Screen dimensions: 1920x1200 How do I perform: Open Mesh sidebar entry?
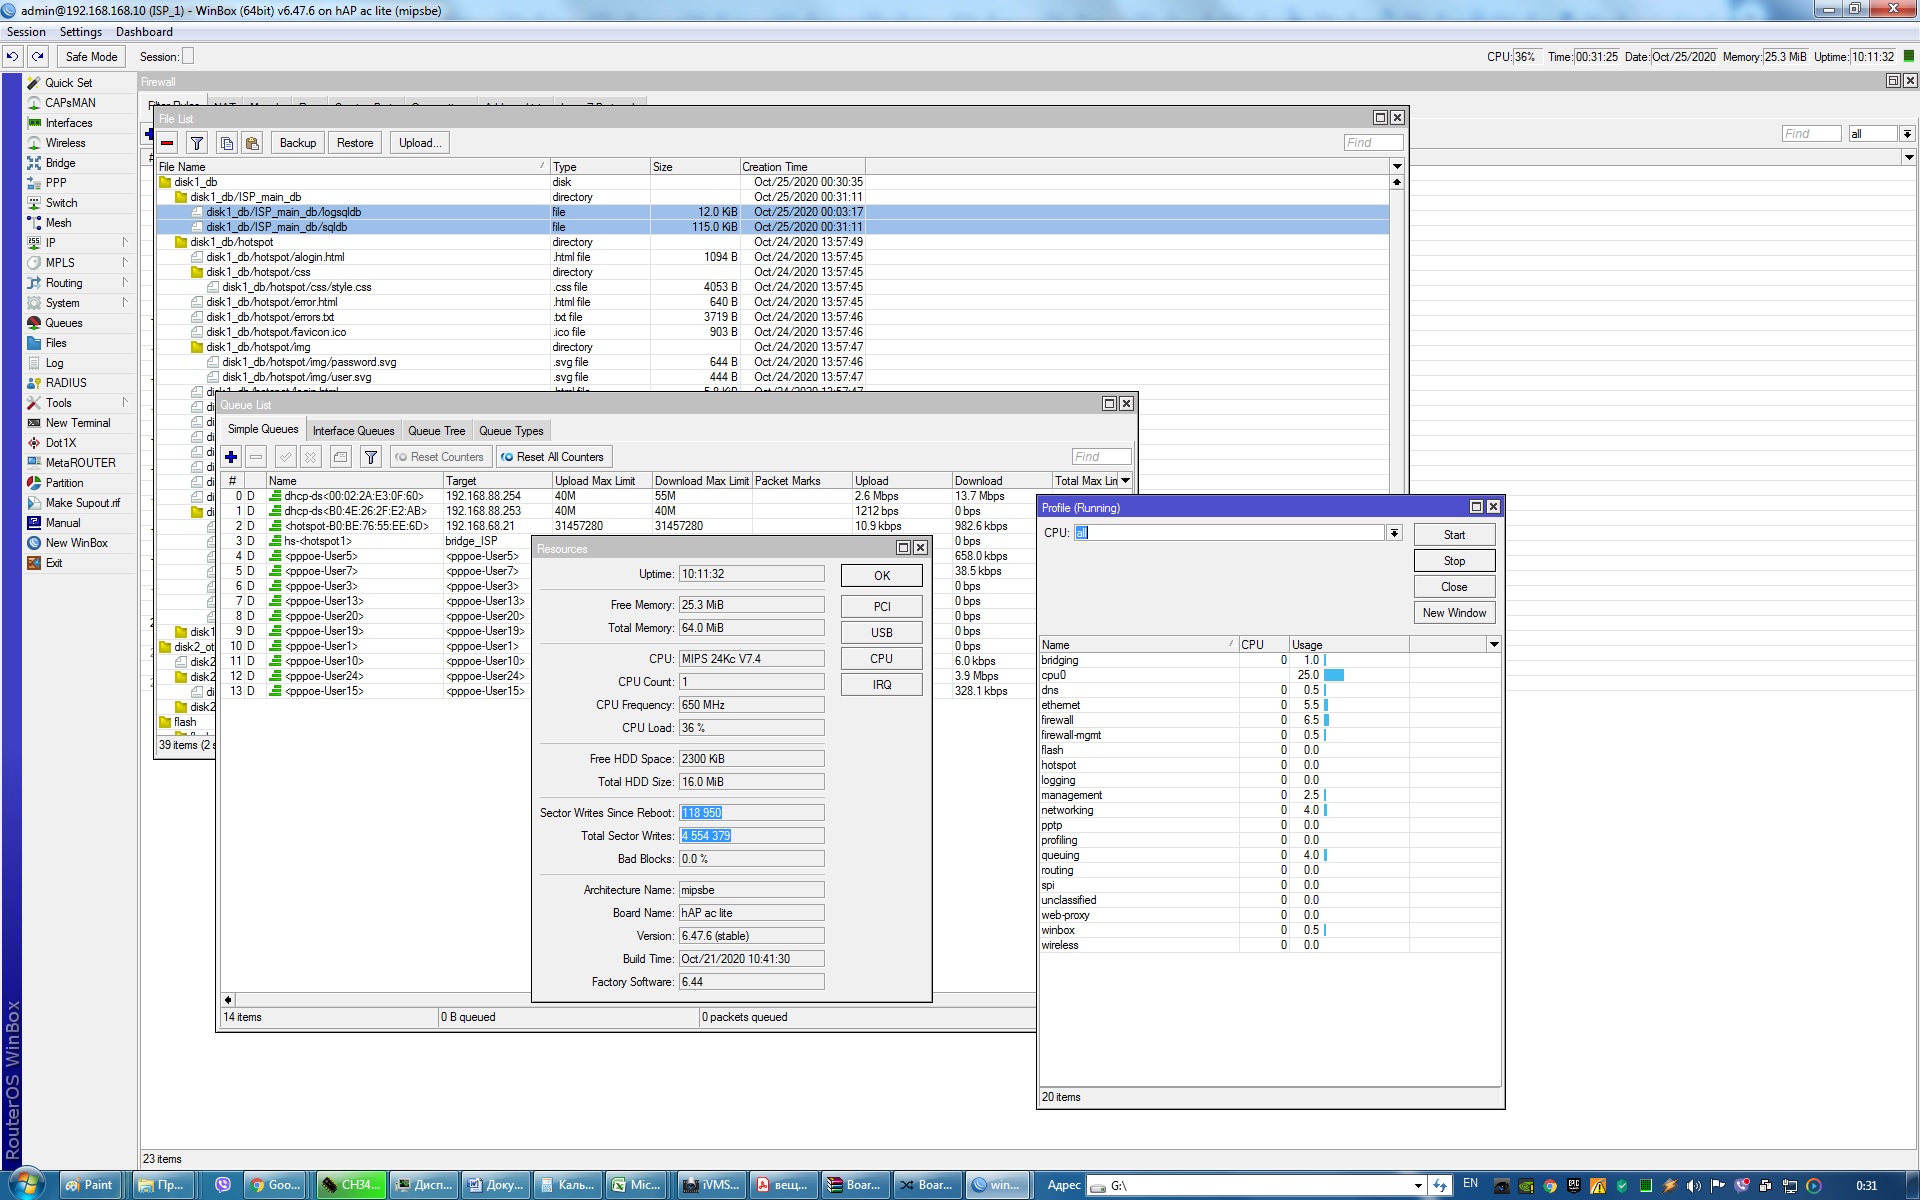(x=58, y=223)
